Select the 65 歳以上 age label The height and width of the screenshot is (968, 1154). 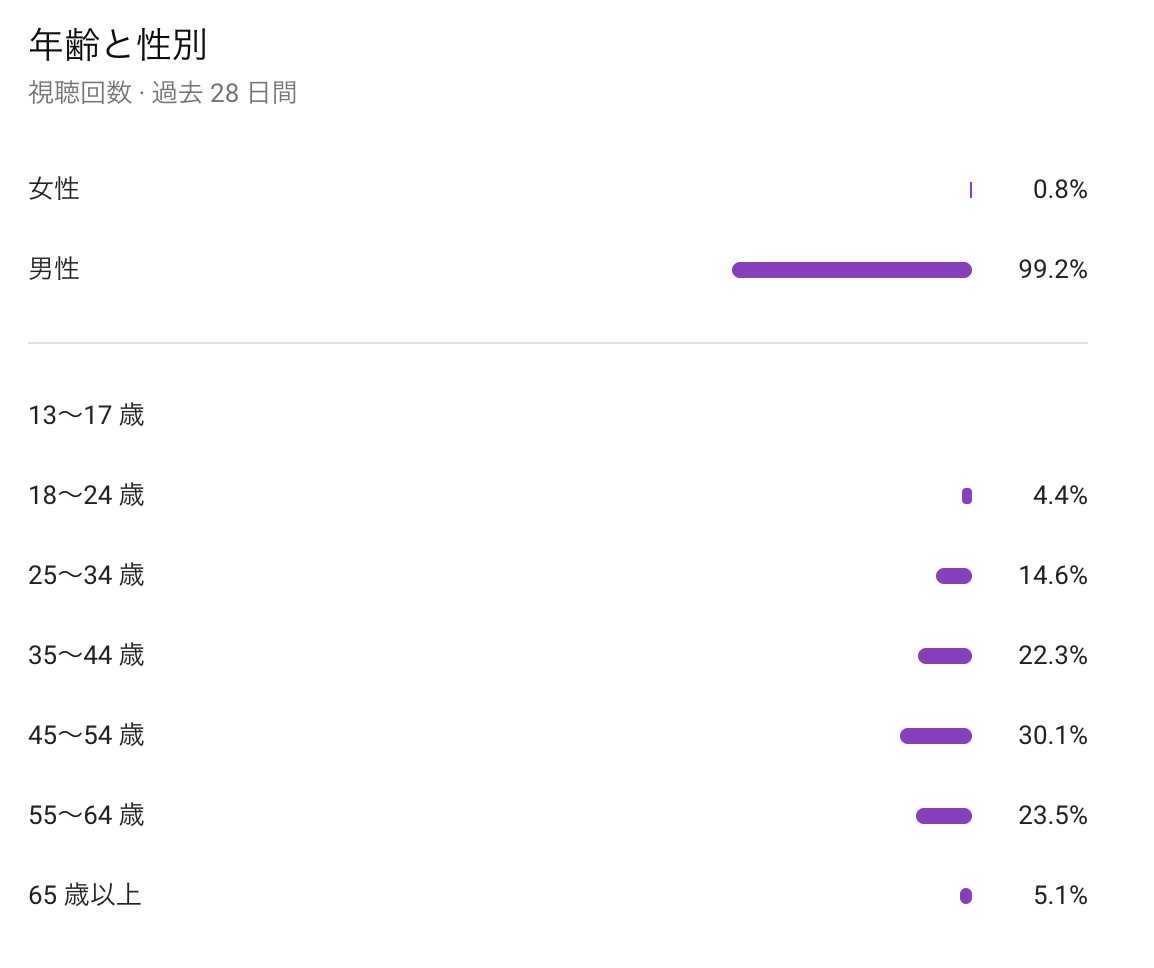(x=85, y=895)
